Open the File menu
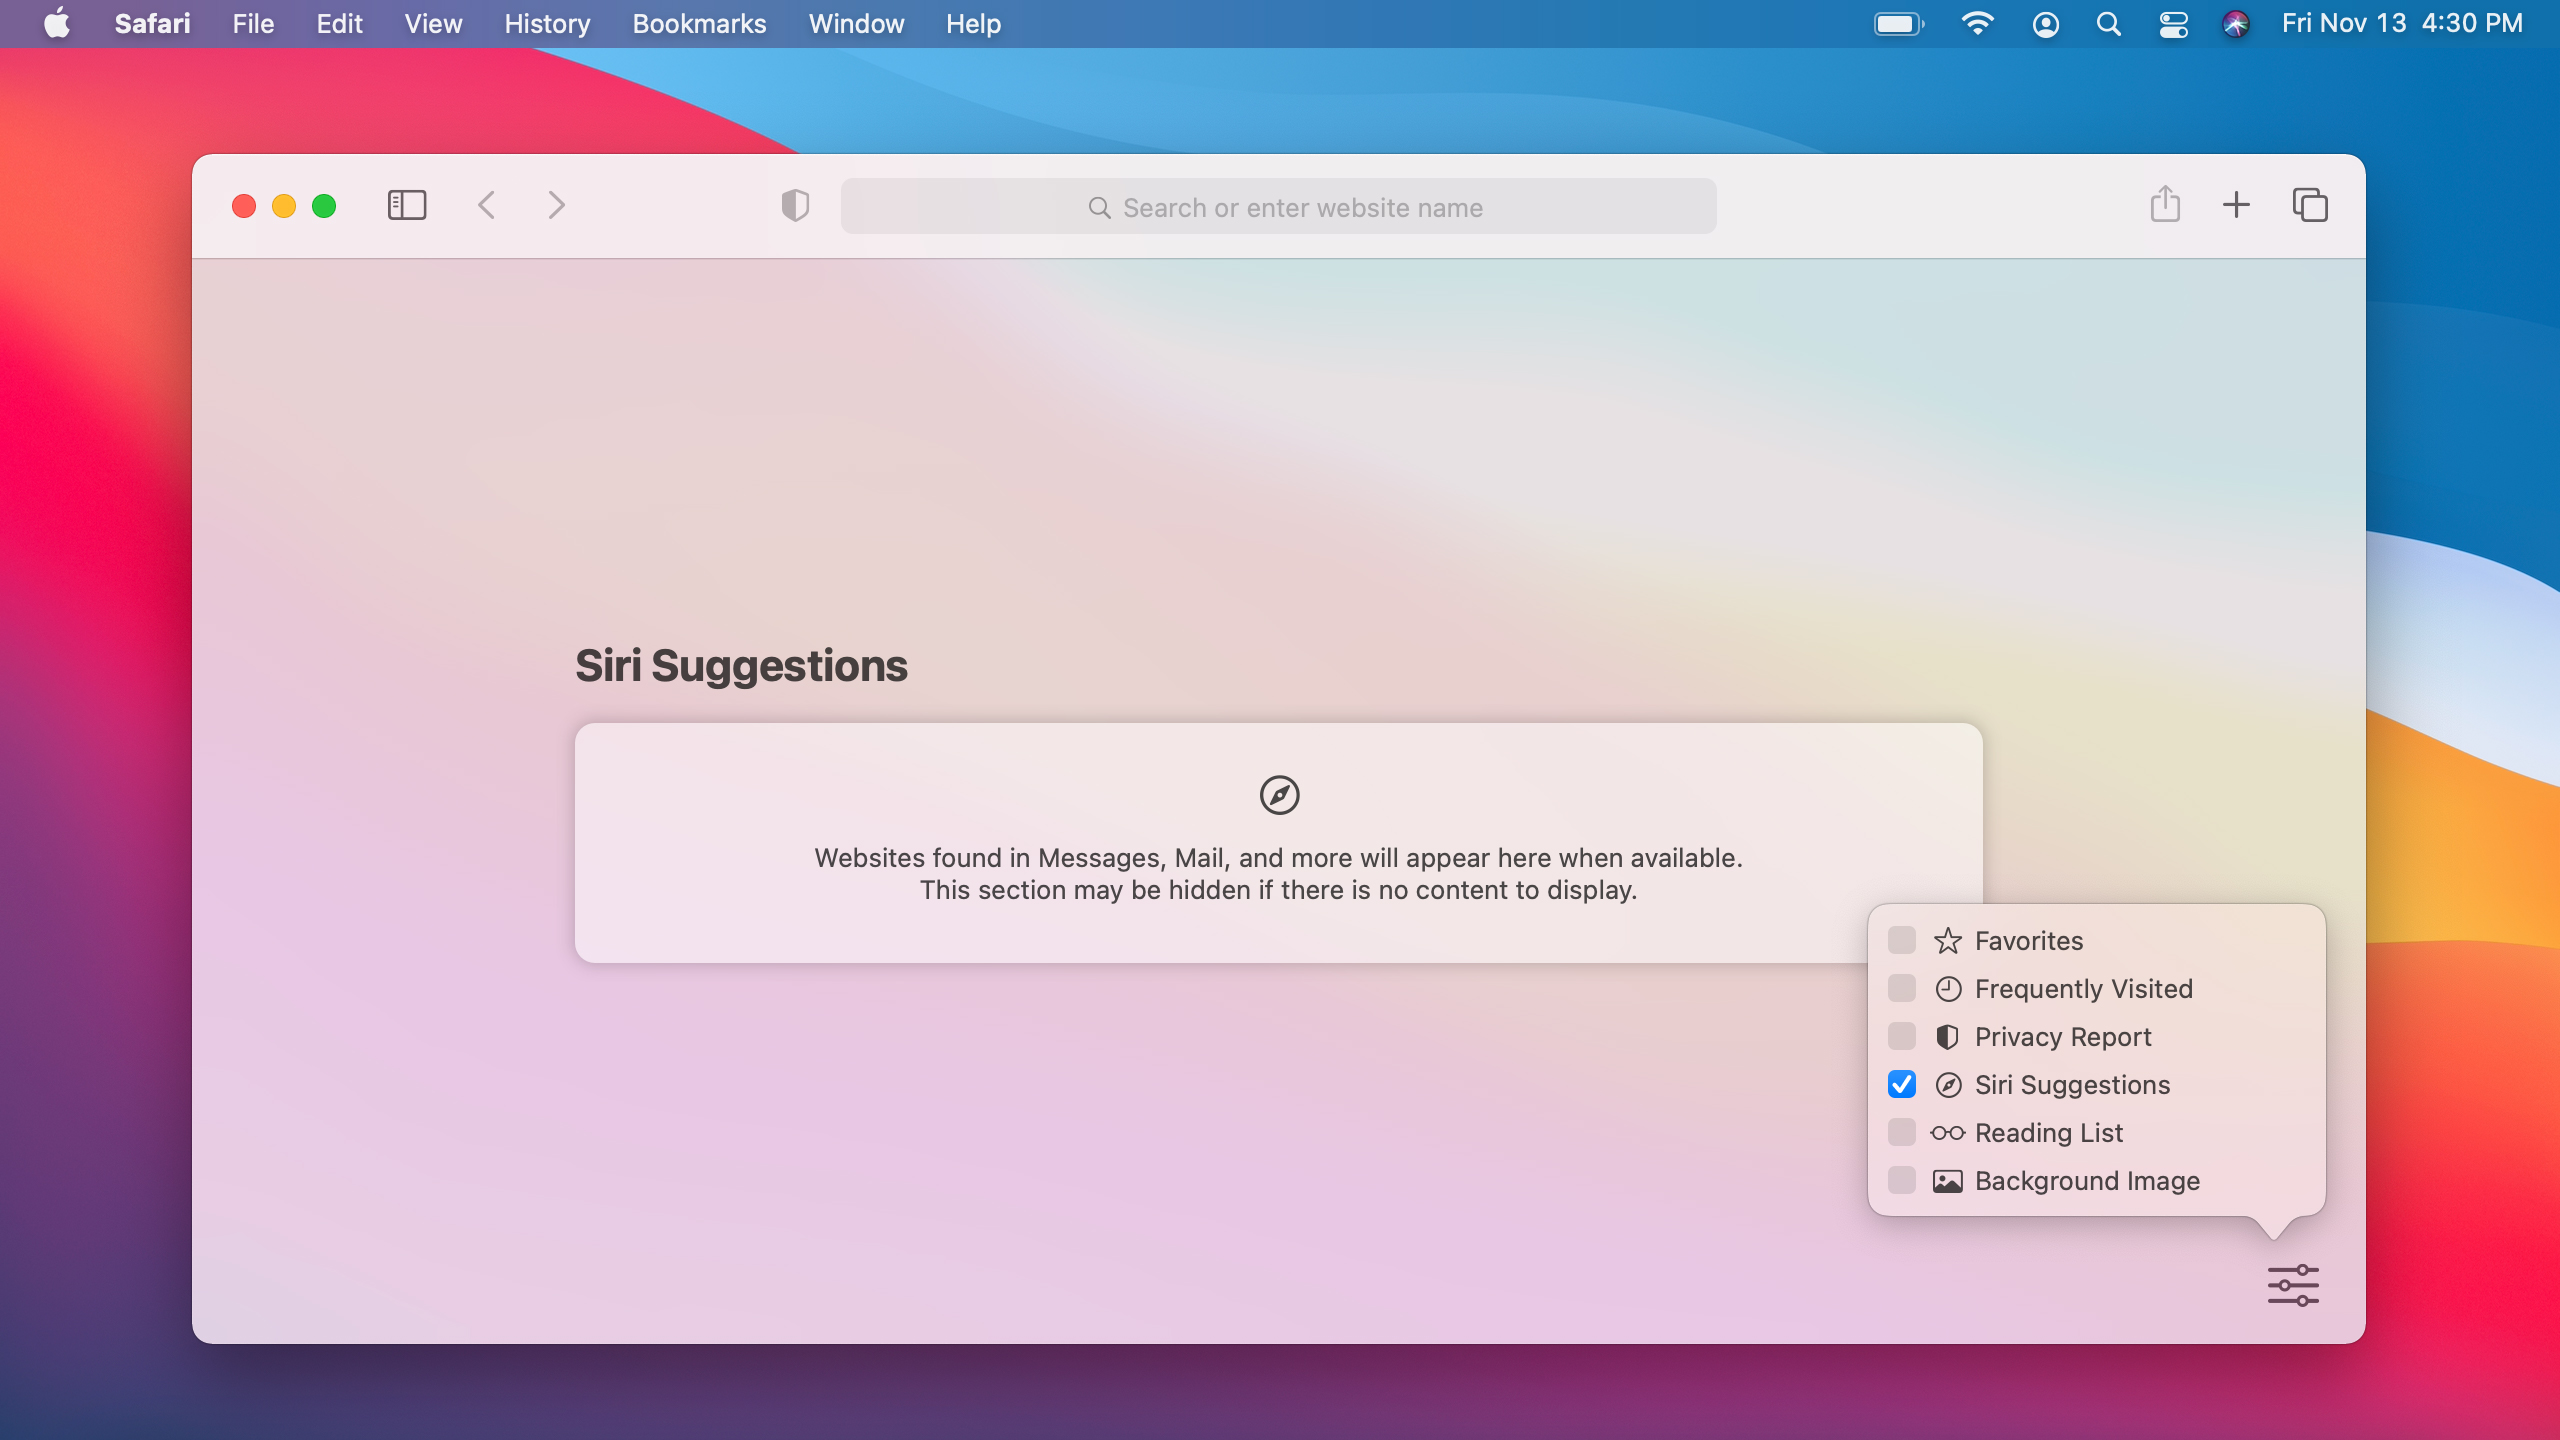This screenshot has height=1440, width=2560. point(253,23)
